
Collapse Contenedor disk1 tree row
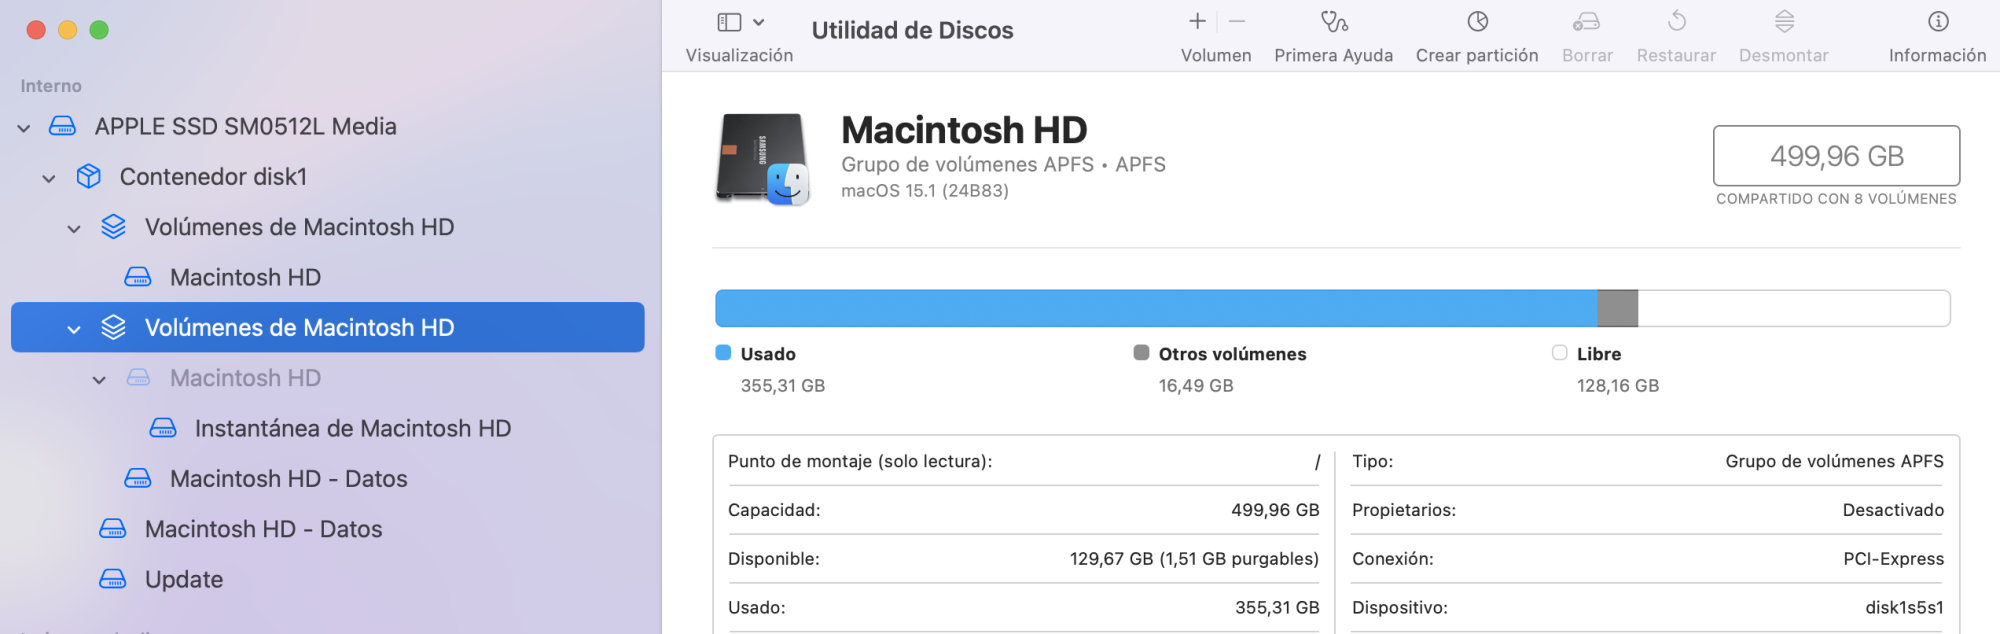tap(49, 178)
